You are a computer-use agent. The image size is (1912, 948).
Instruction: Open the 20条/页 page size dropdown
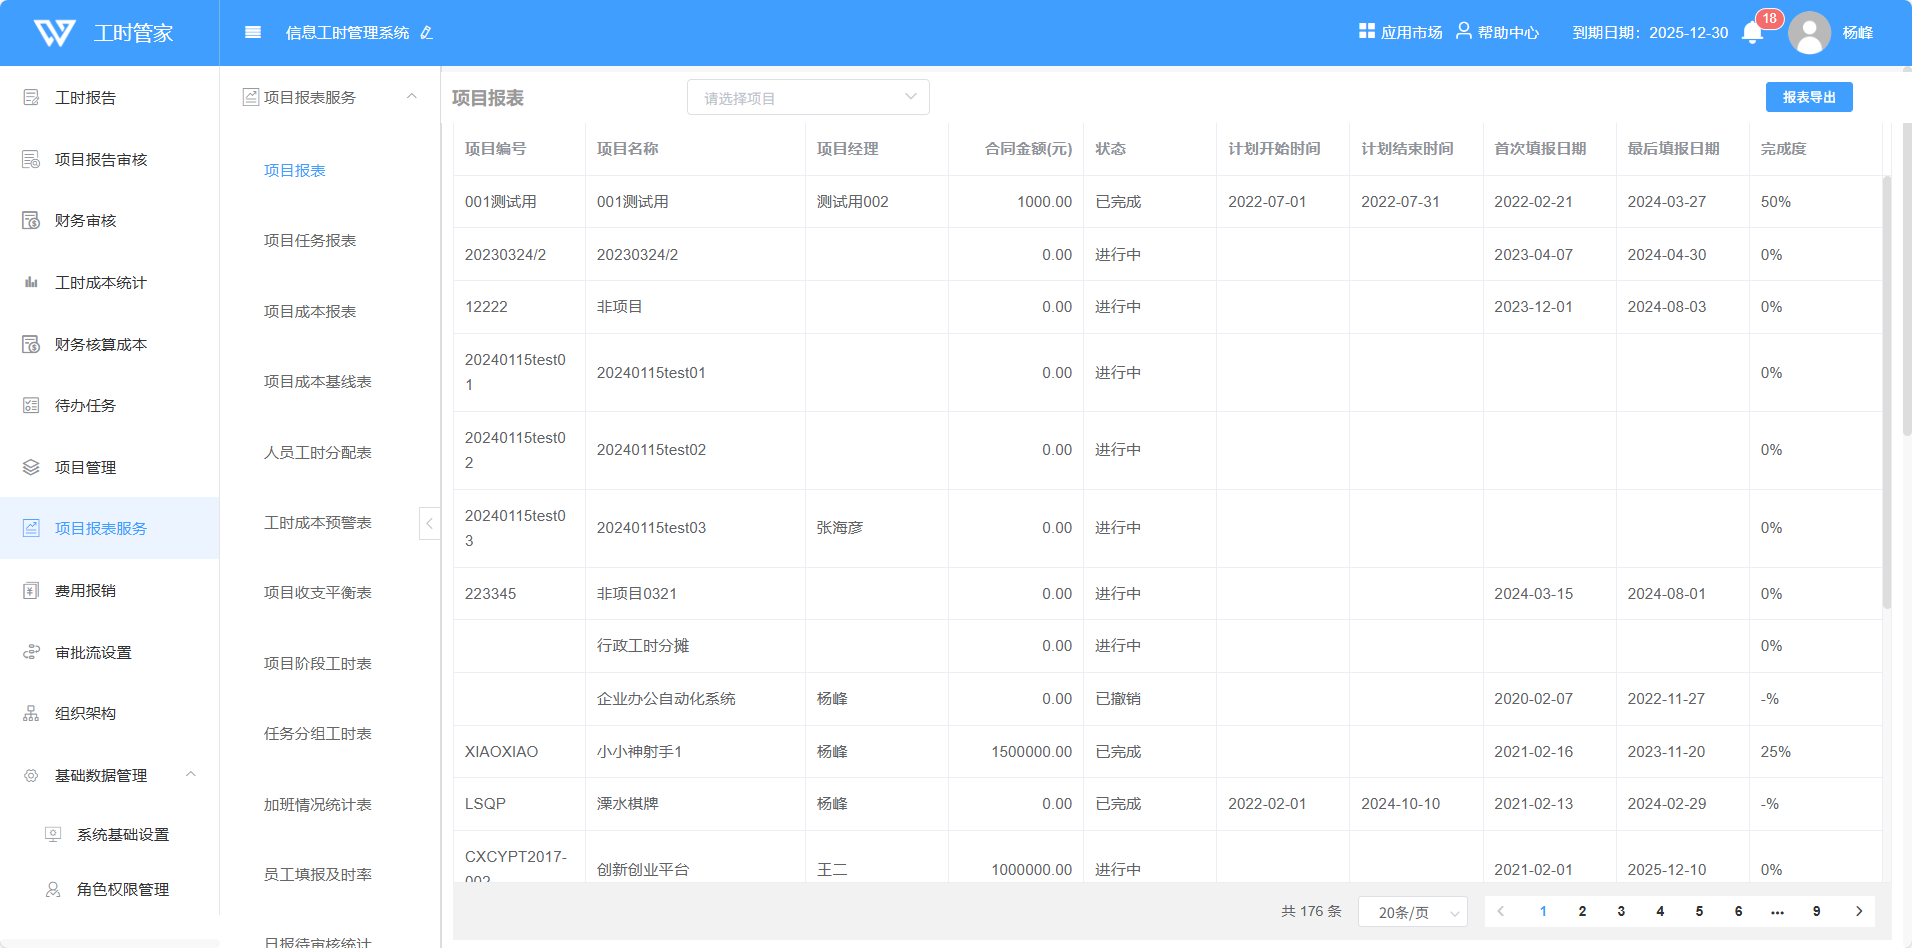(1412, 912)
